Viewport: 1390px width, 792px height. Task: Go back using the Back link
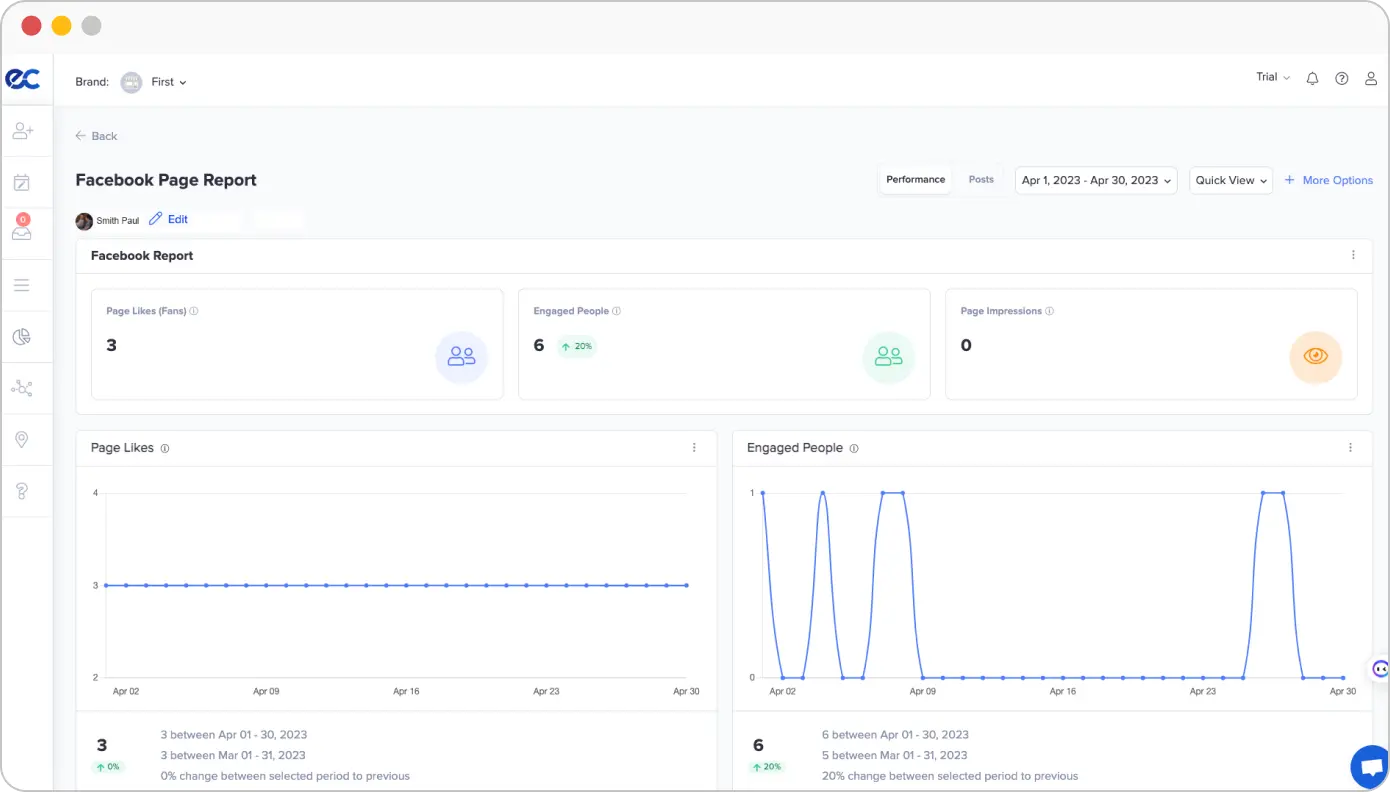(97, 136)
